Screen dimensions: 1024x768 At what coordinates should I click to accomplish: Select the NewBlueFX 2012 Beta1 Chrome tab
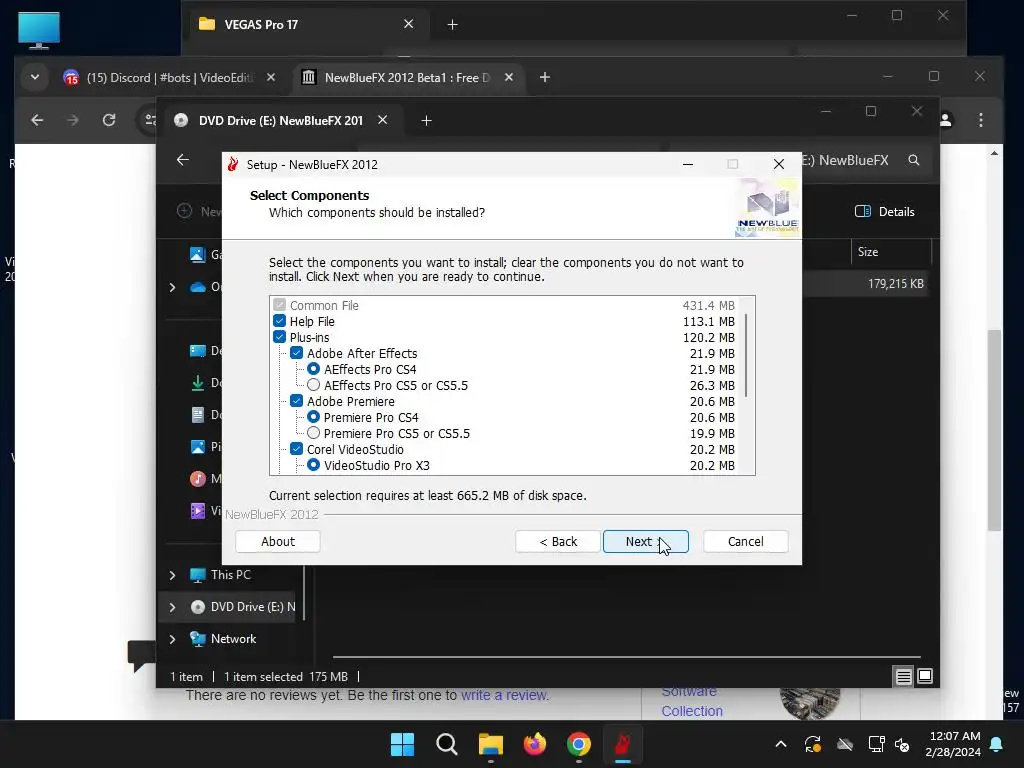(x=405, y=78)
